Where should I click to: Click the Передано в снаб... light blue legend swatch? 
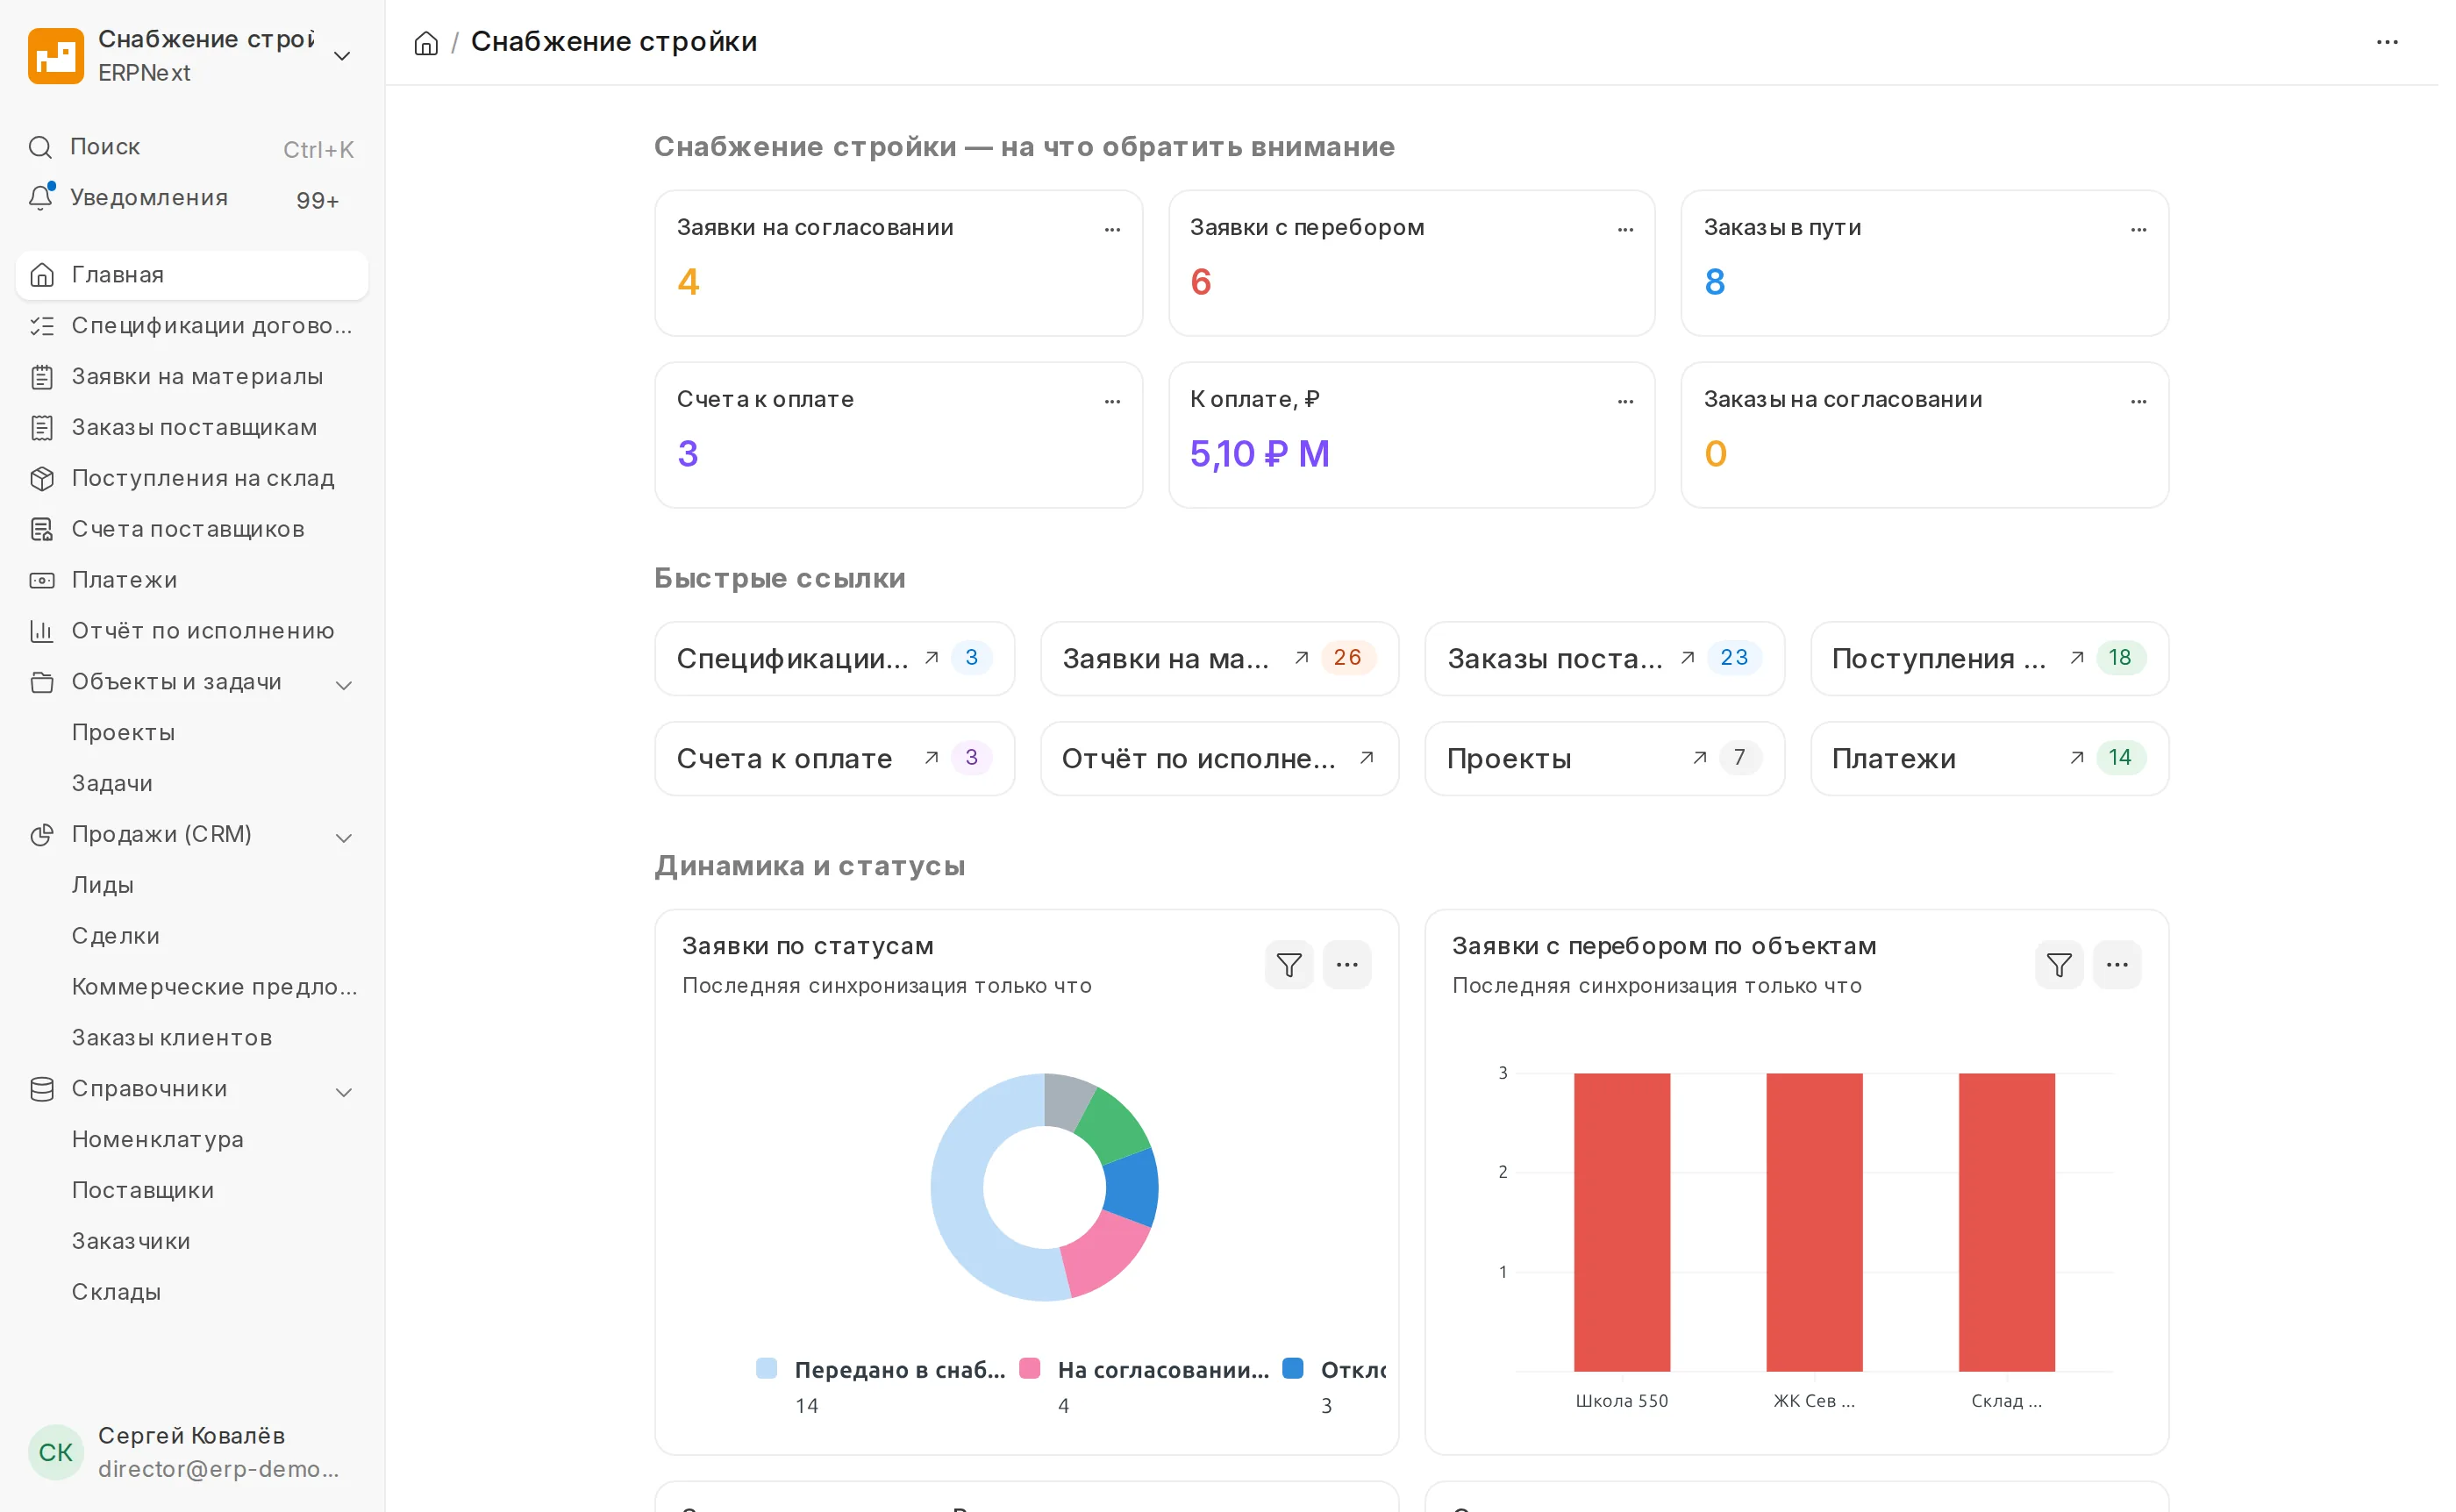(772, 1378)
